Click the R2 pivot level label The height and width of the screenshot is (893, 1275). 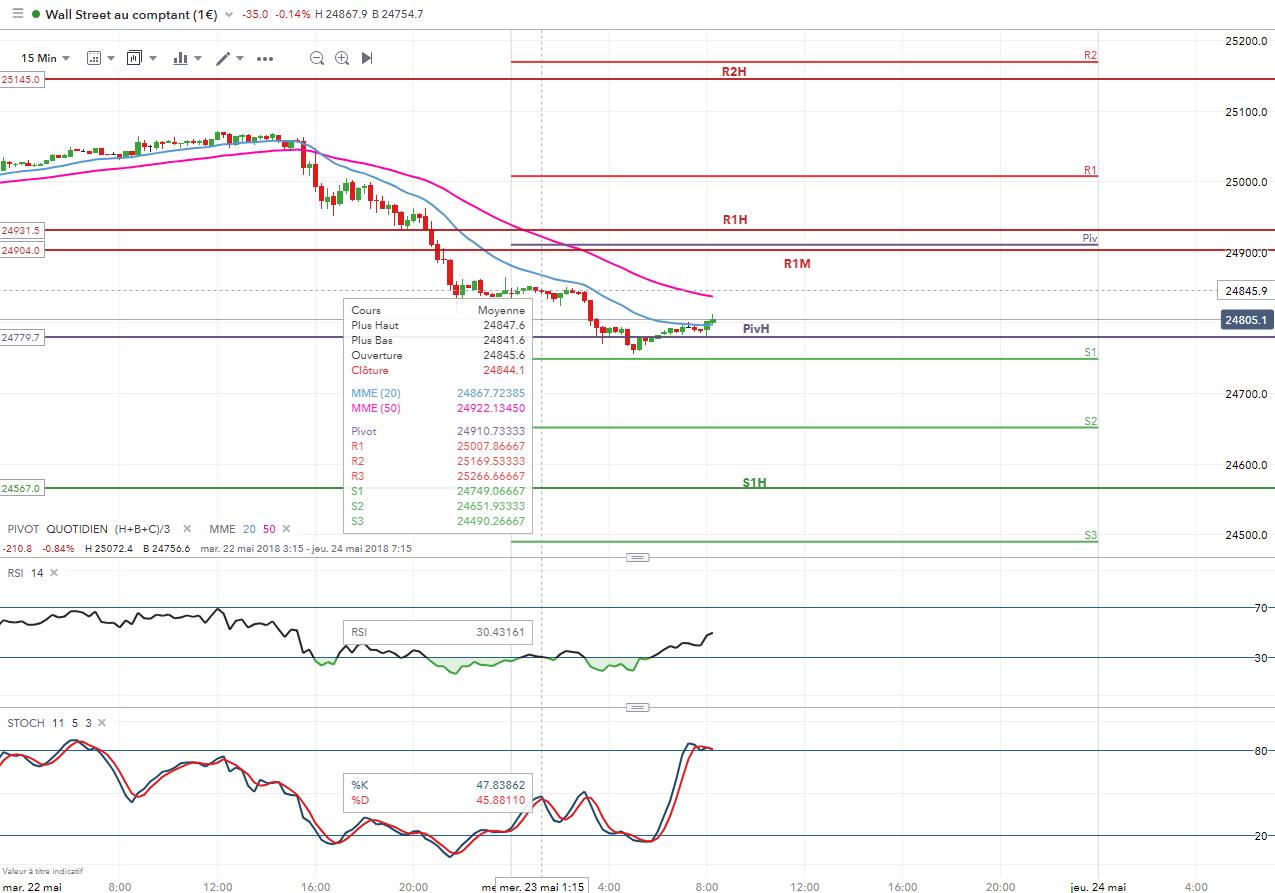[x=1090, y=55]
